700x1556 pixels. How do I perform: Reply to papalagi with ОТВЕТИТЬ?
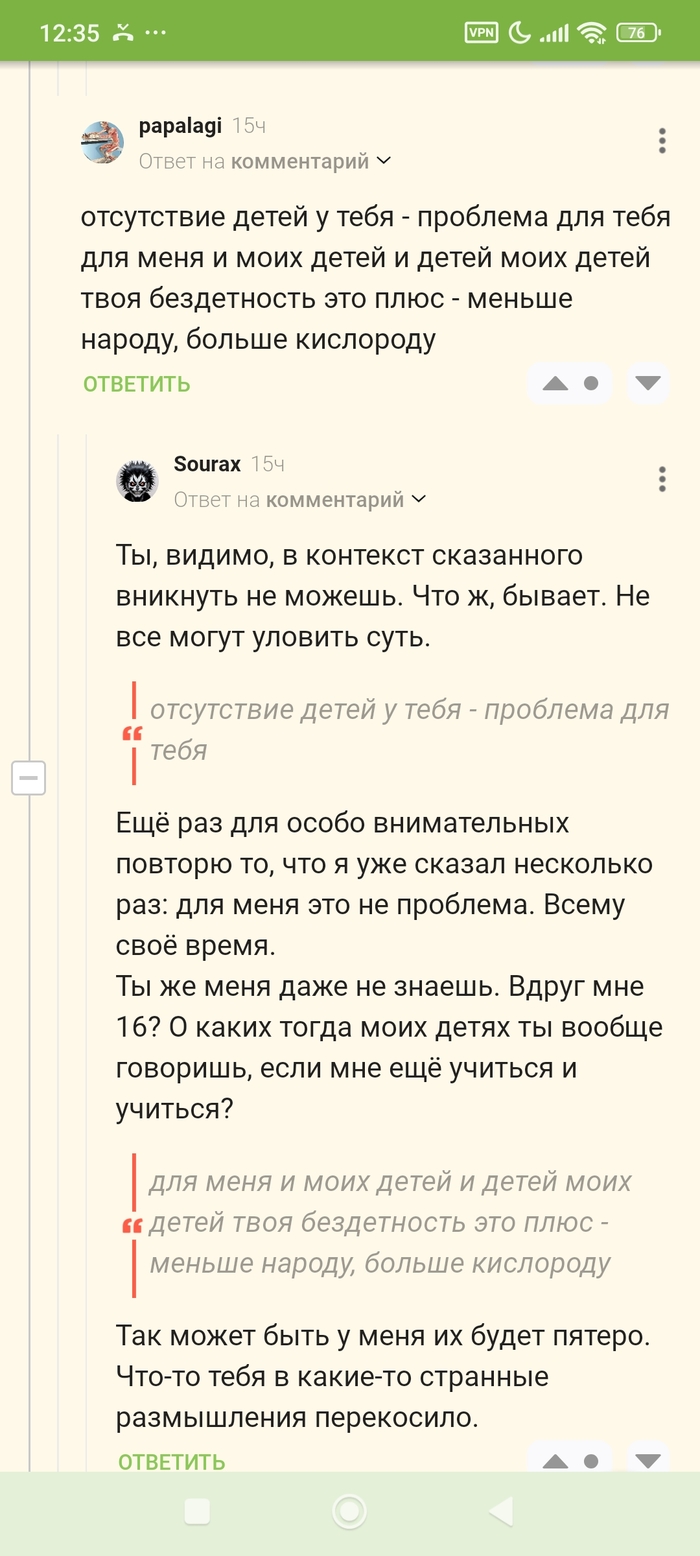tap(136, 384)
